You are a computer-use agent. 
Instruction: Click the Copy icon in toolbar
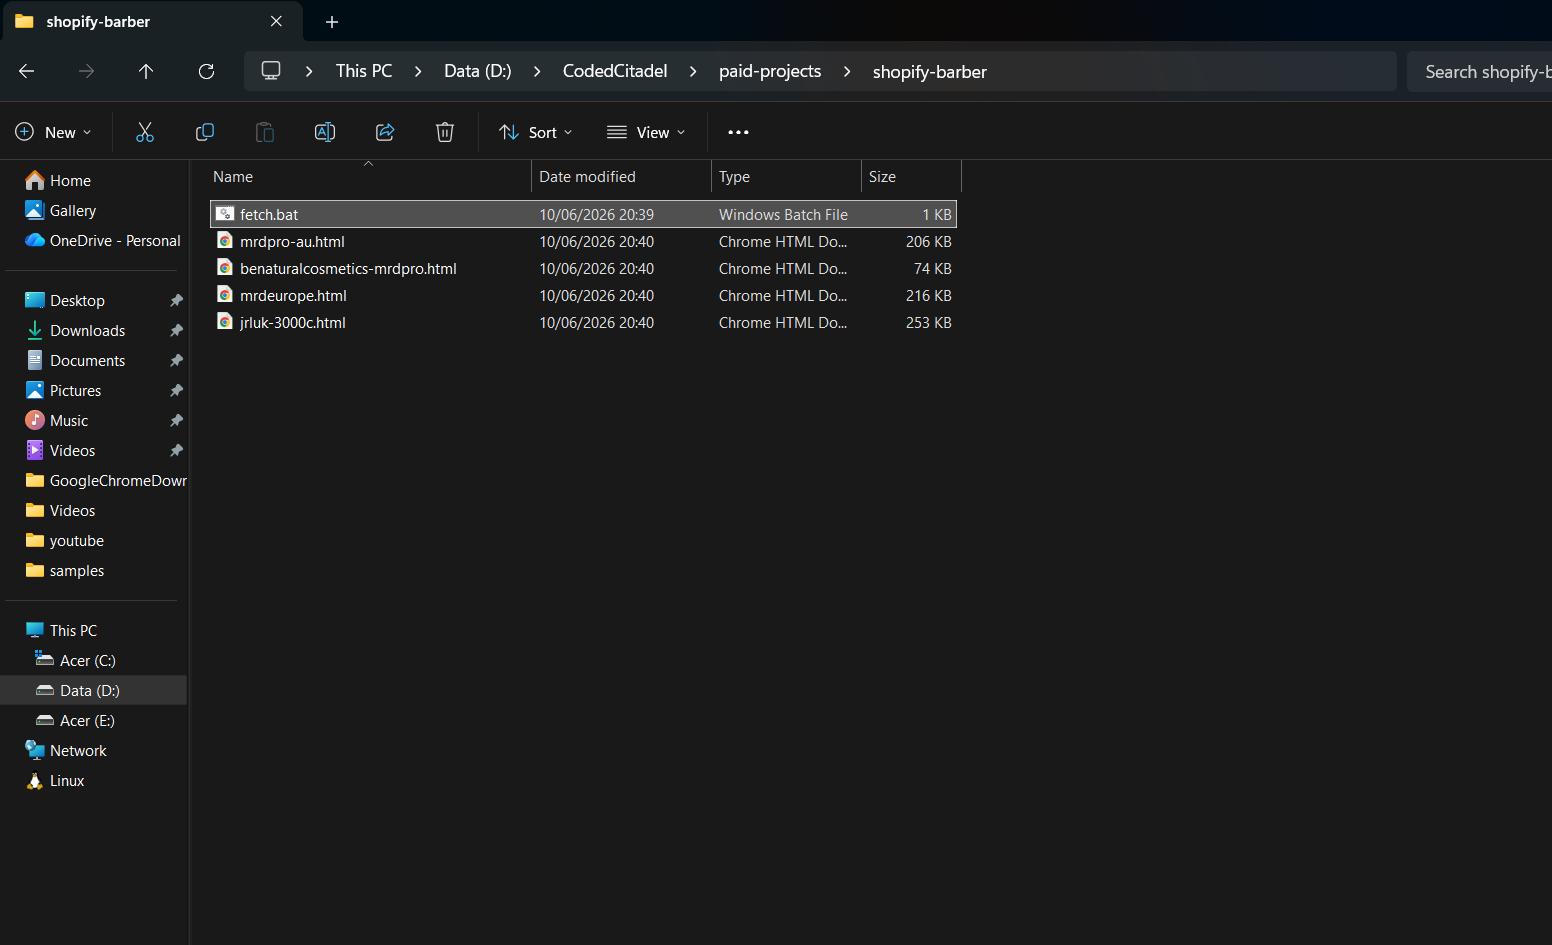point(205,132)
